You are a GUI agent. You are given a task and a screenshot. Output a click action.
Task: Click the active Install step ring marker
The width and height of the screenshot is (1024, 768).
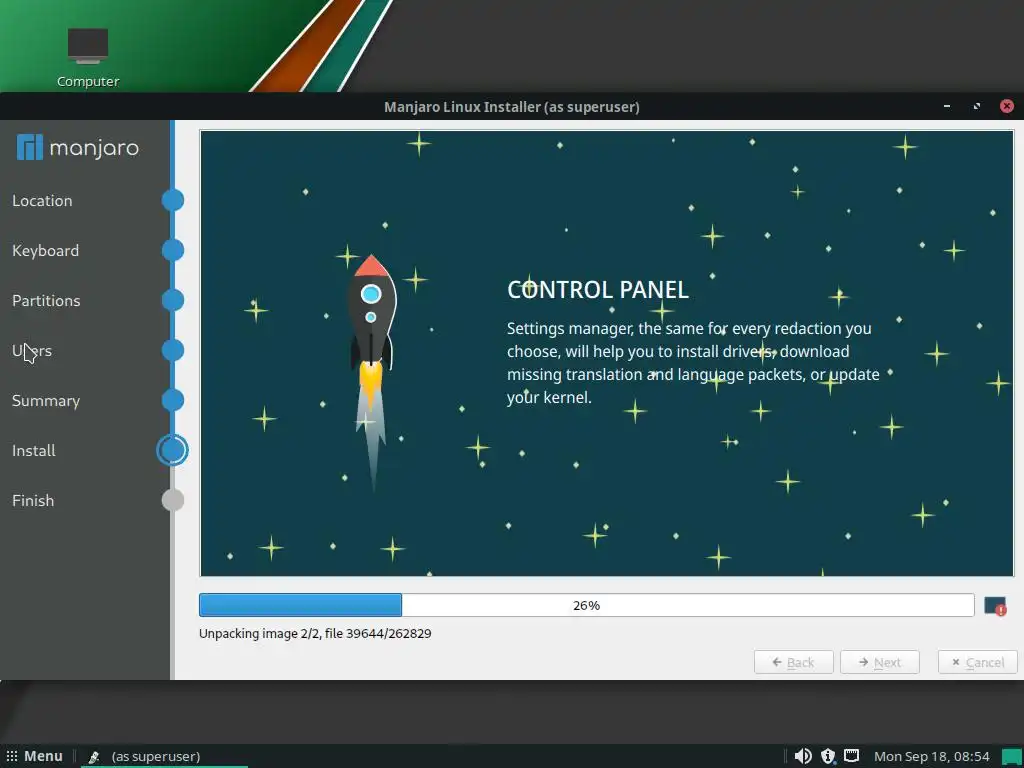click(x=172, y=450)
